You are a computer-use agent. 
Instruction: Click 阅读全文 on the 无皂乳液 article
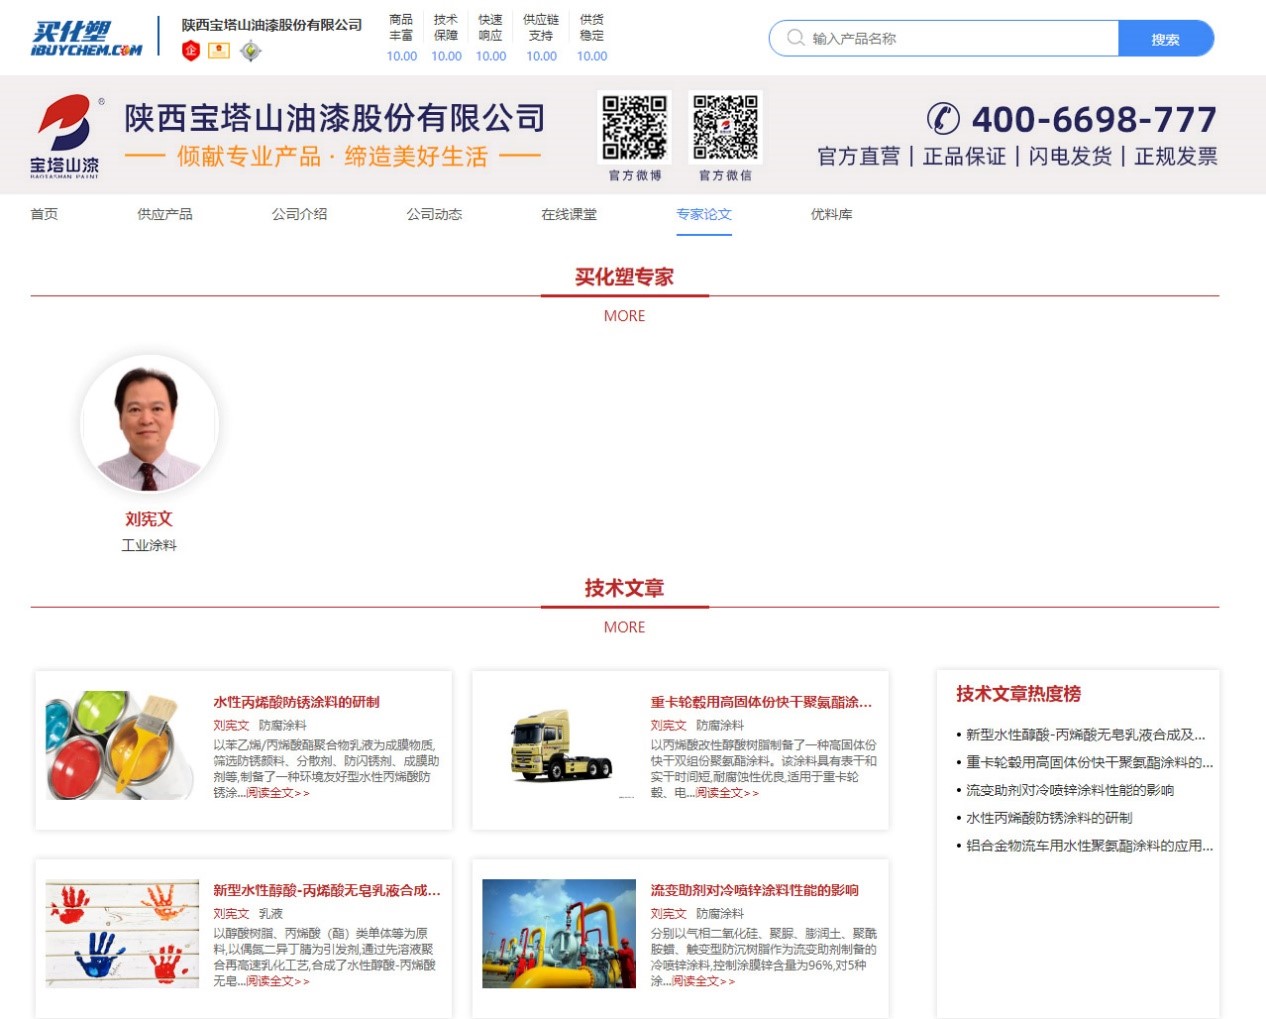pyautogui.click(x=278, y=981)
